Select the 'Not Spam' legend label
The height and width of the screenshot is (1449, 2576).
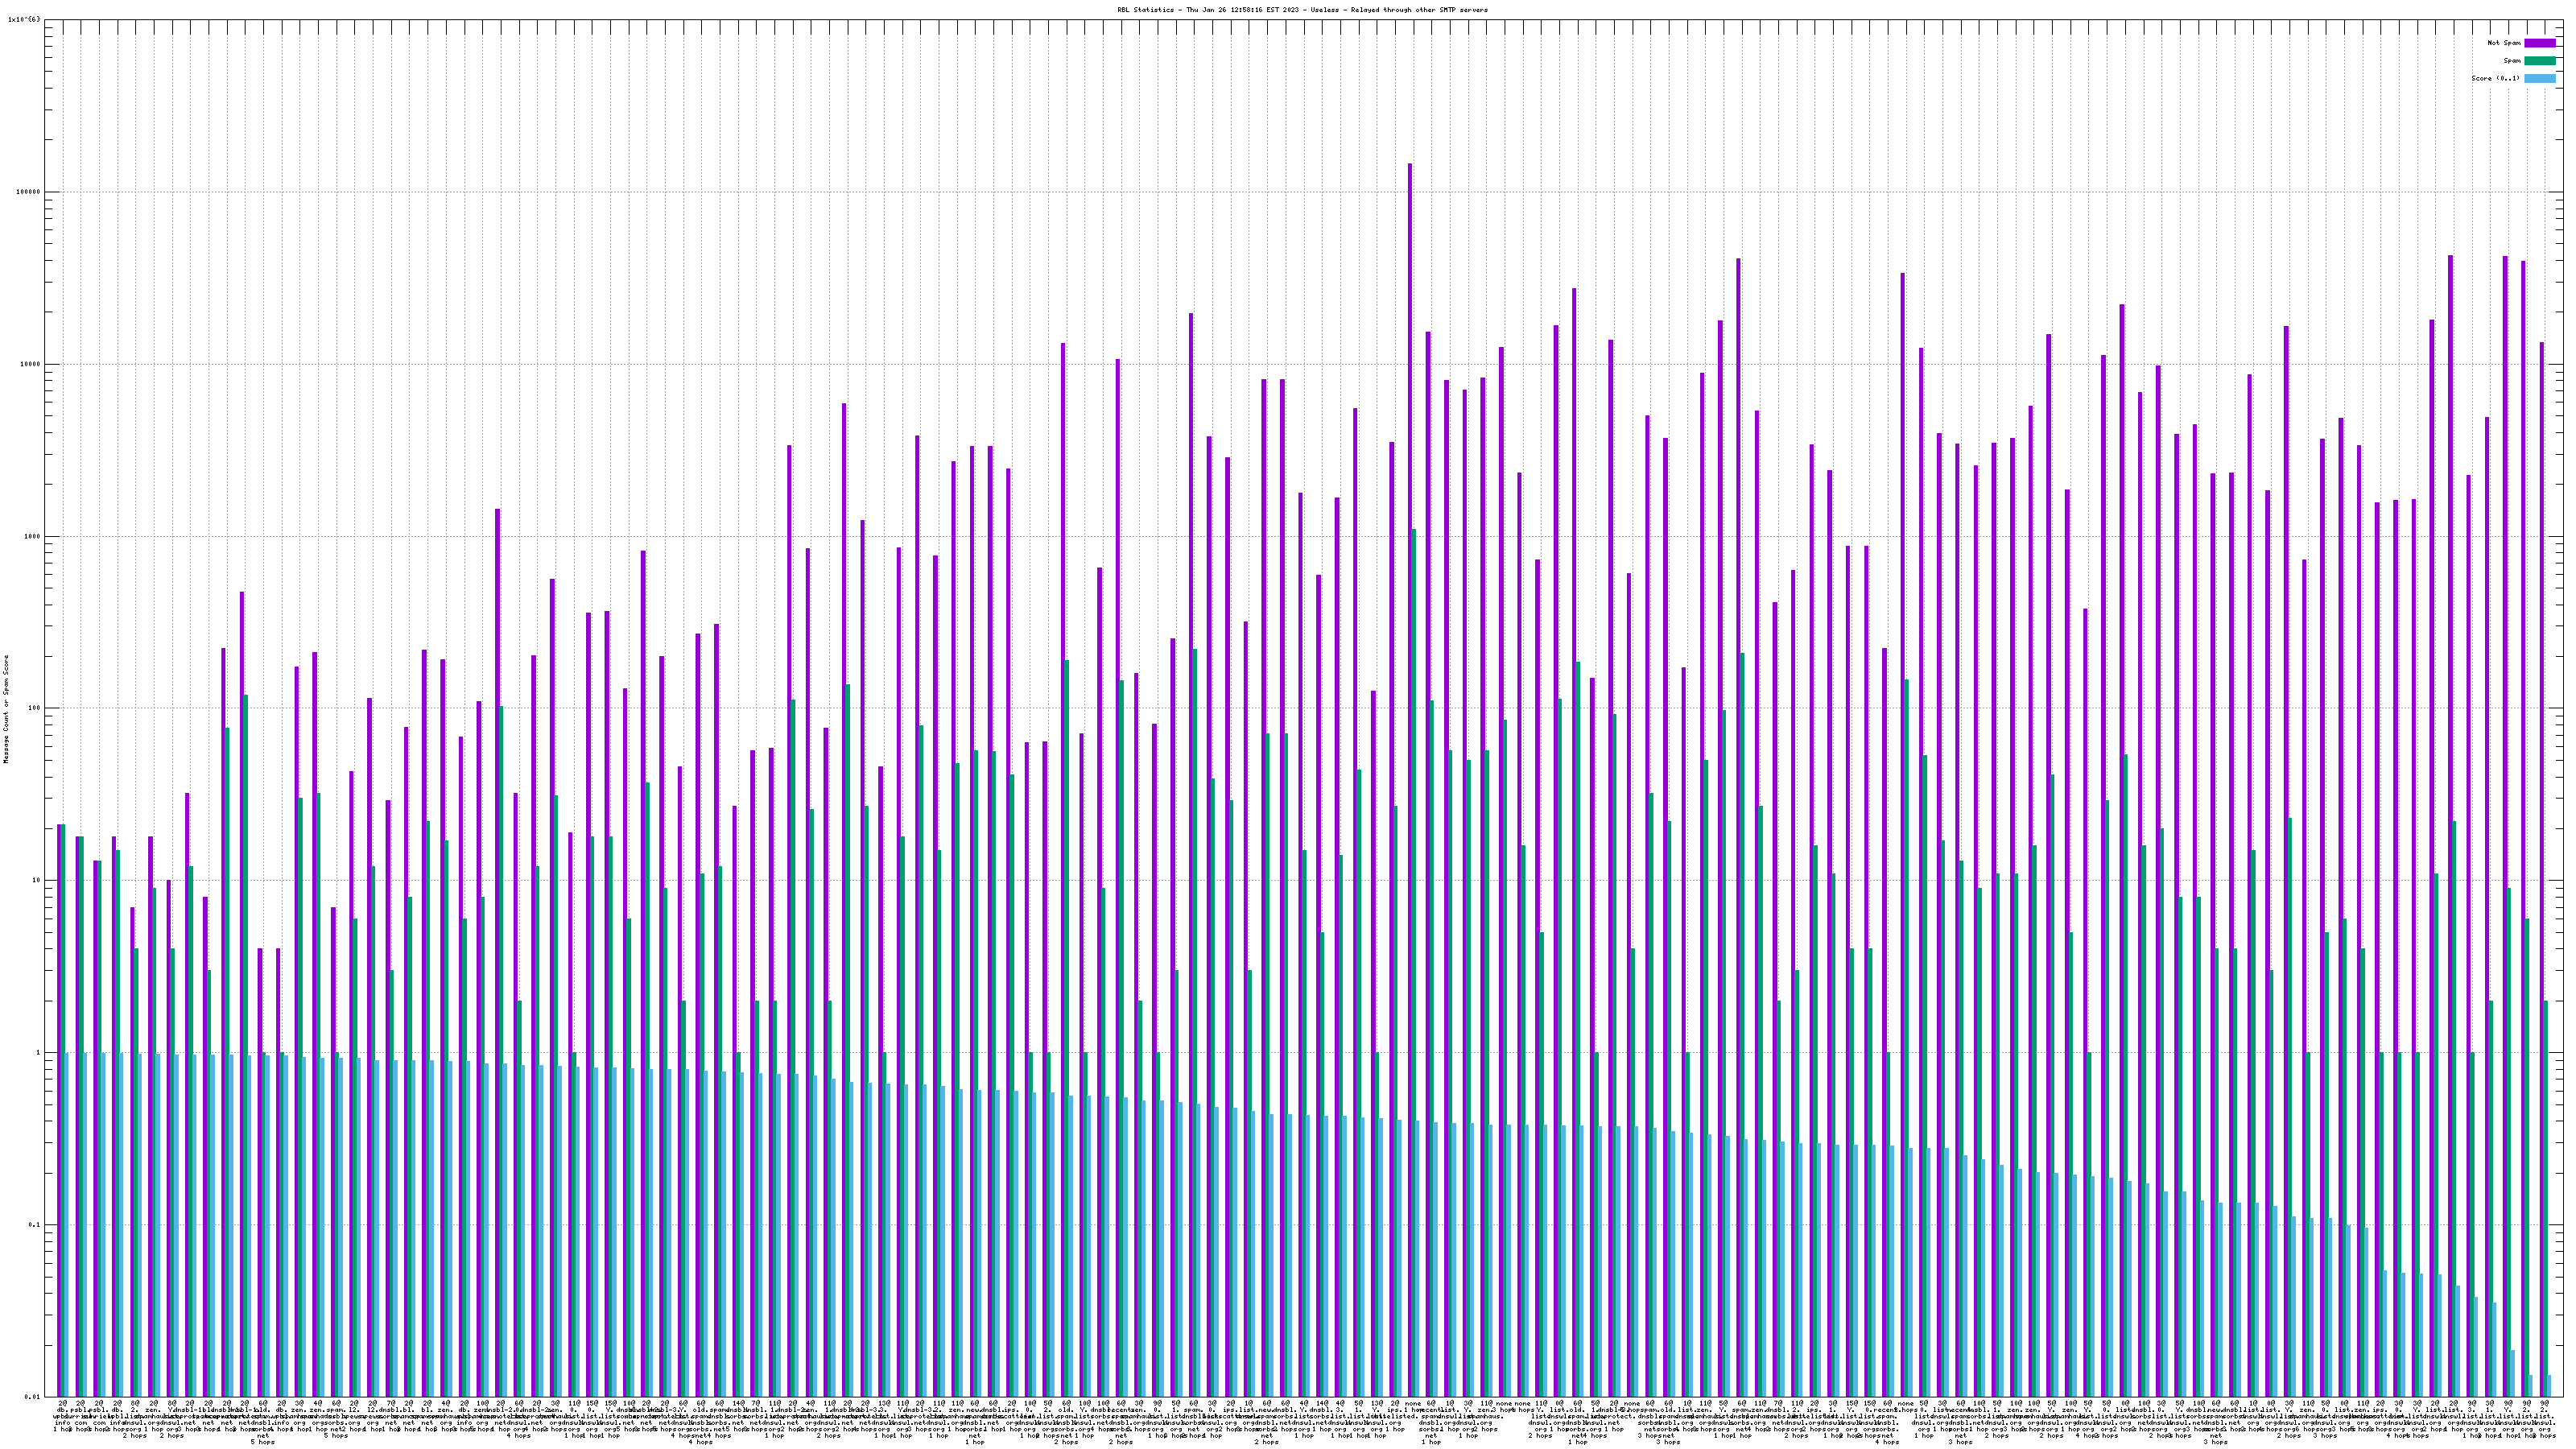2504,43
